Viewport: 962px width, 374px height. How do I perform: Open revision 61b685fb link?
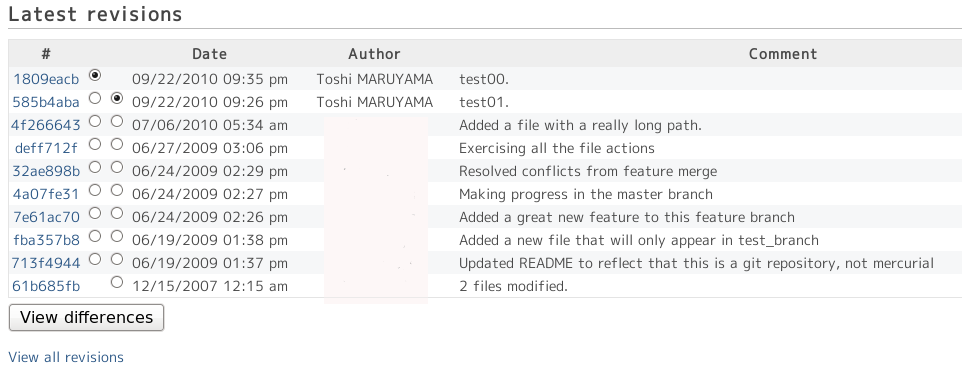(46, 286)
